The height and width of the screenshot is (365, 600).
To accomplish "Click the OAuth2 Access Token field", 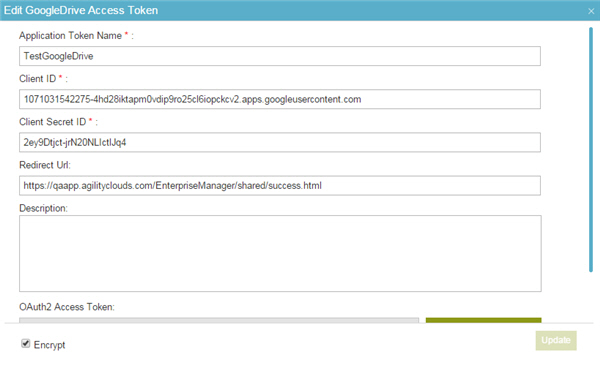I will [x=219, y=320].
